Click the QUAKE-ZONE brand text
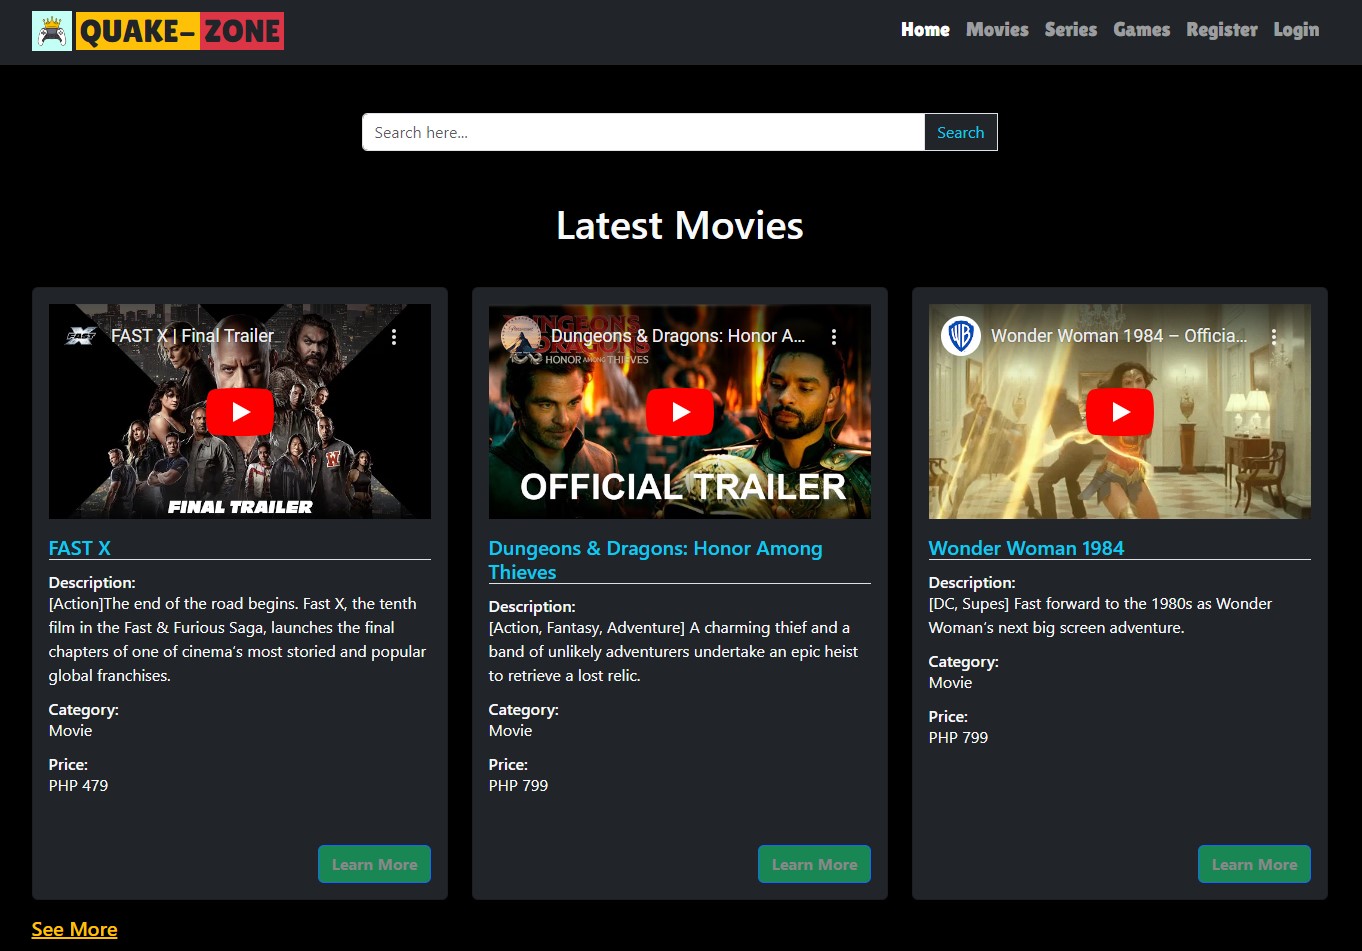Screen dimensions: 1362x951 pyautogui.click(x=180, y=31)
